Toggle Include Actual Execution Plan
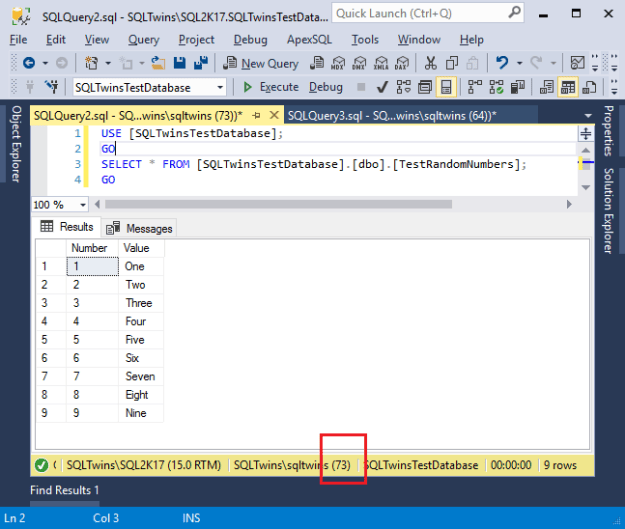The image size is (625, 529). pyautogui.click(x=475, y=87)
